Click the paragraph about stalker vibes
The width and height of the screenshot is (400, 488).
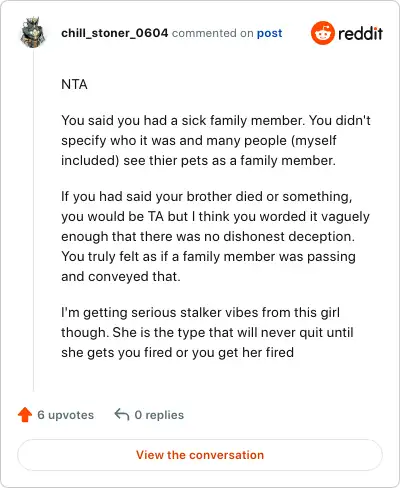(207, 332)
